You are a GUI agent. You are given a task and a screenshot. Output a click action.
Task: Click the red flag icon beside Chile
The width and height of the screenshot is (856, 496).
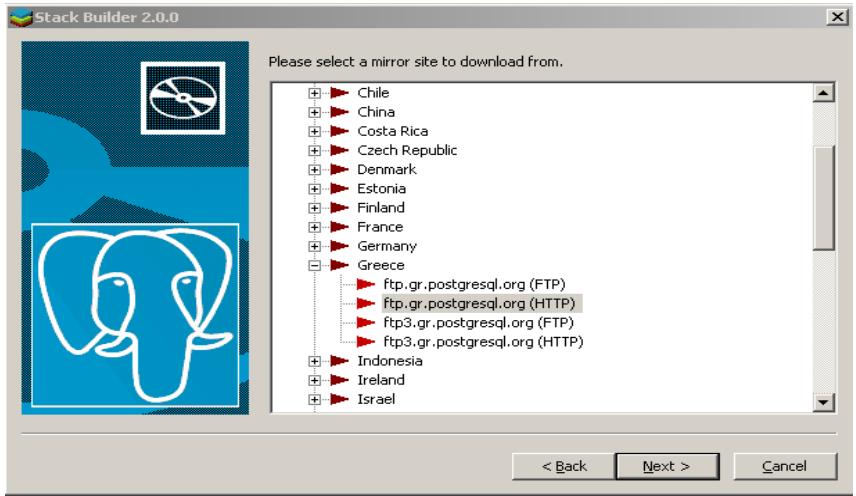[x=340, y=93]
